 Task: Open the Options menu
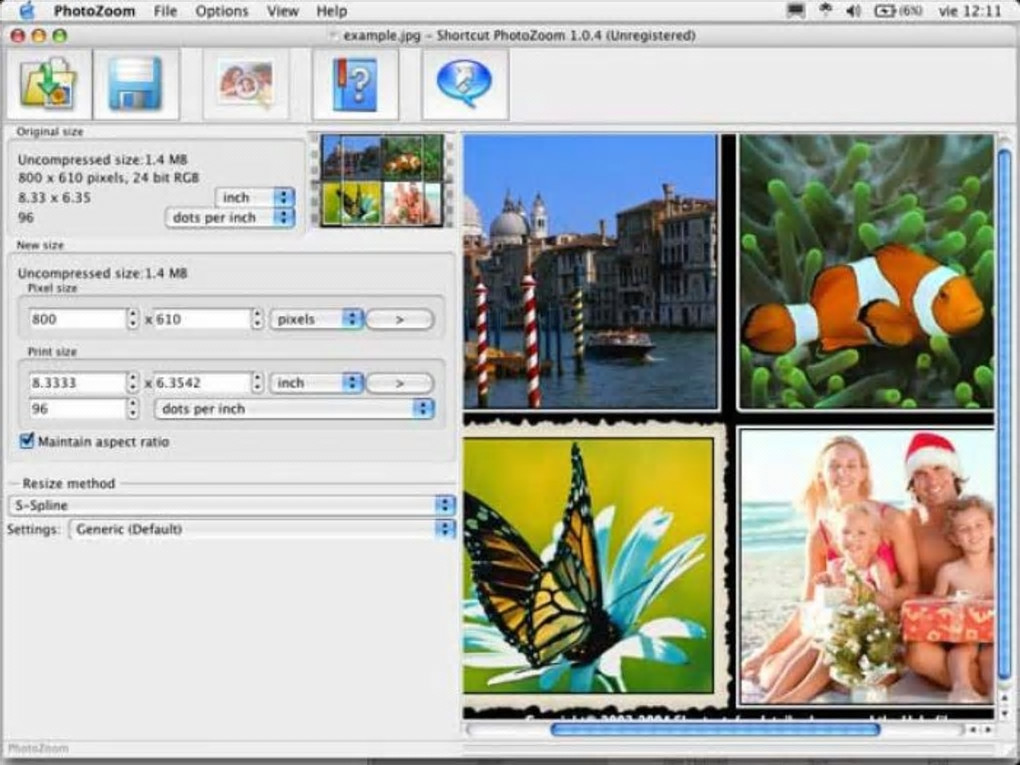(221, 11)
